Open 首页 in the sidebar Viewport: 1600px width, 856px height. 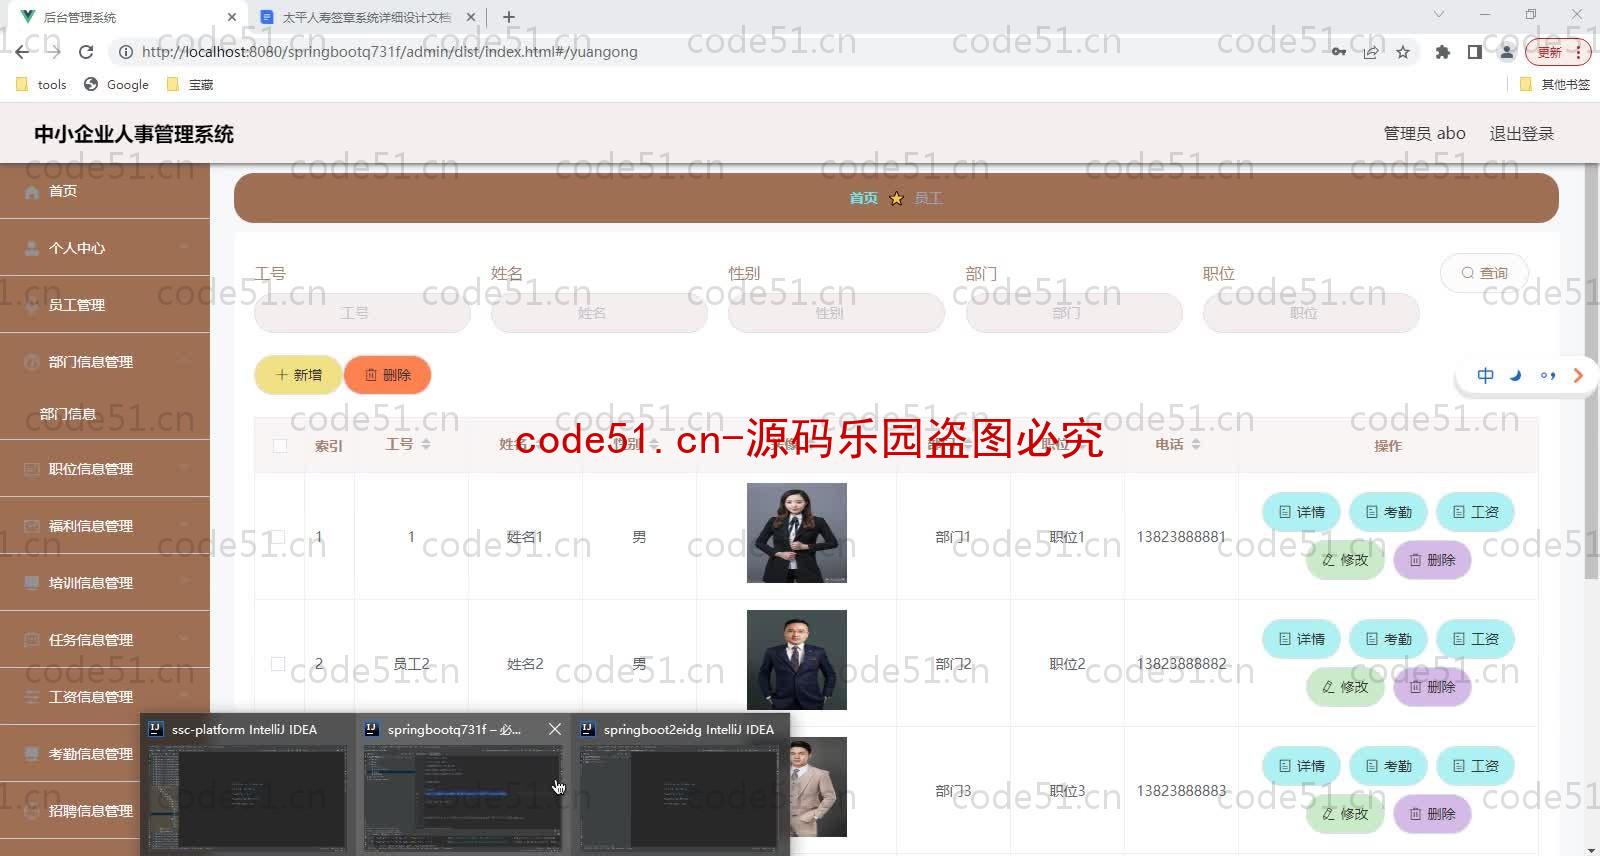105,191
